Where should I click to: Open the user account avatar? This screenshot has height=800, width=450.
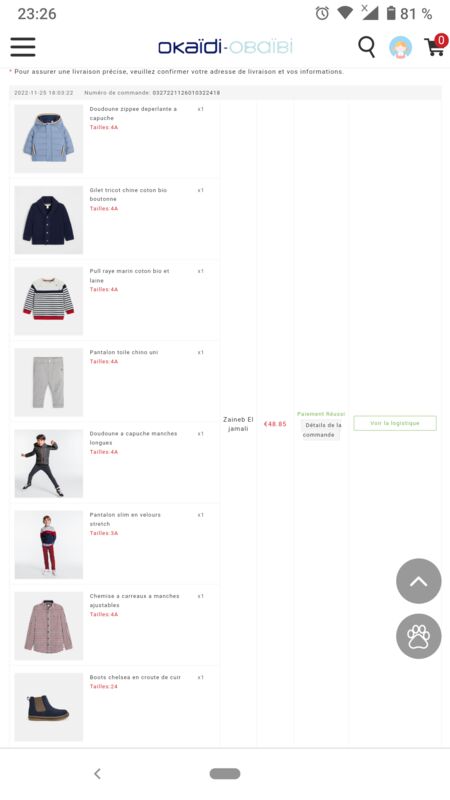[x=401, y=47]
